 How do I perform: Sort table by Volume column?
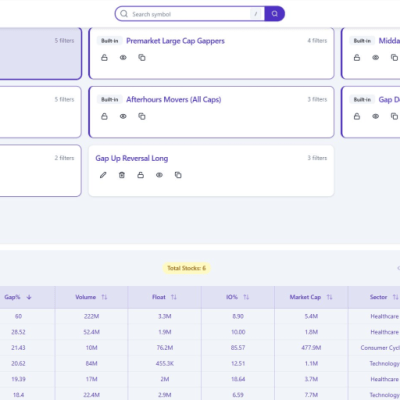pos(91,297)
